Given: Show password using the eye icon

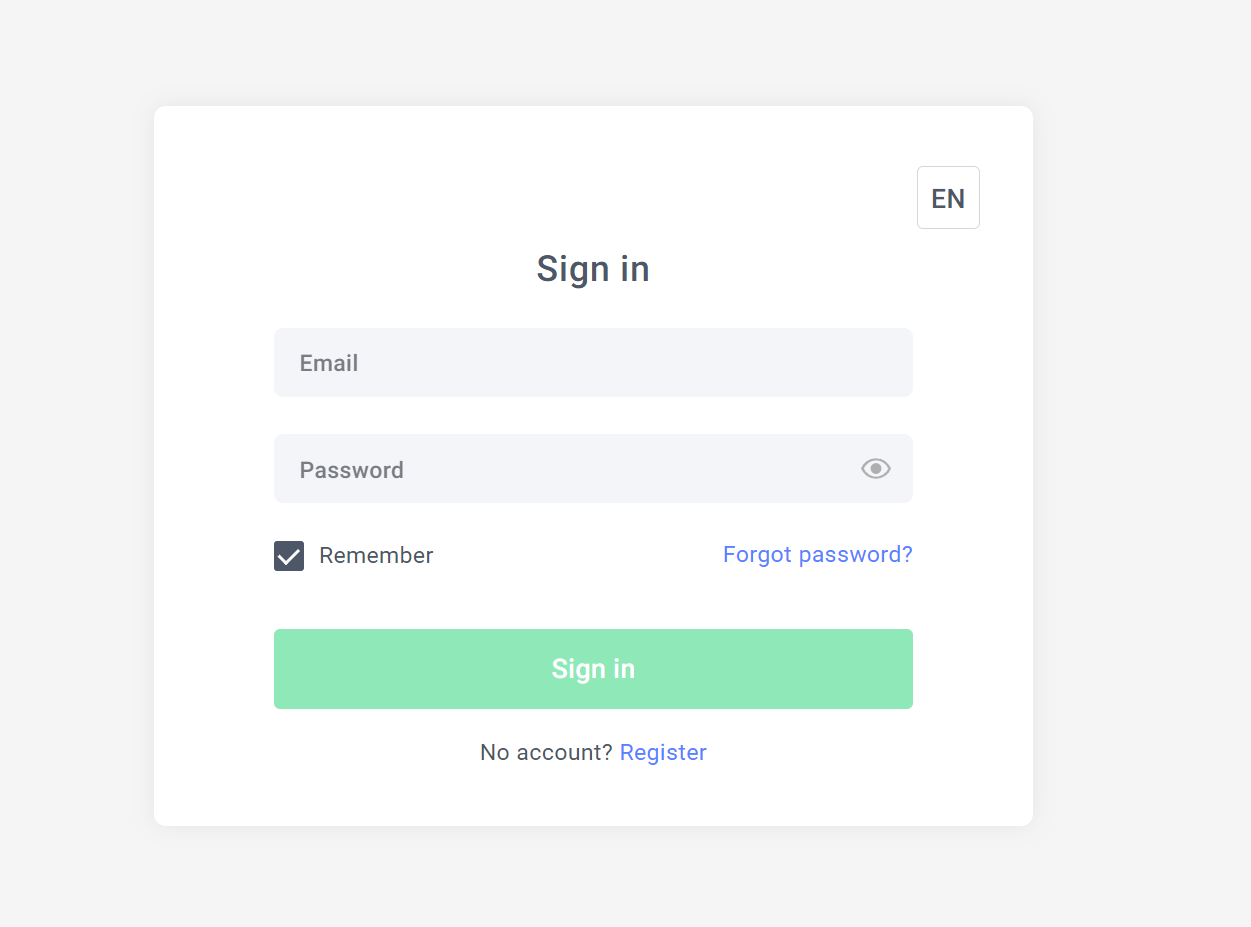Looking at the screenshot, I should tap(875, 468).
